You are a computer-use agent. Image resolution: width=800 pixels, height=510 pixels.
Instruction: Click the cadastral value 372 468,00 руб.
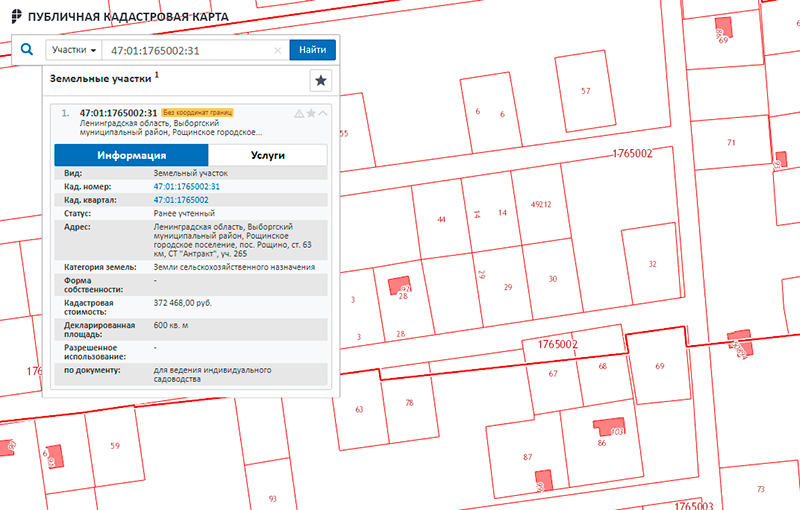(x=183, y=303)
